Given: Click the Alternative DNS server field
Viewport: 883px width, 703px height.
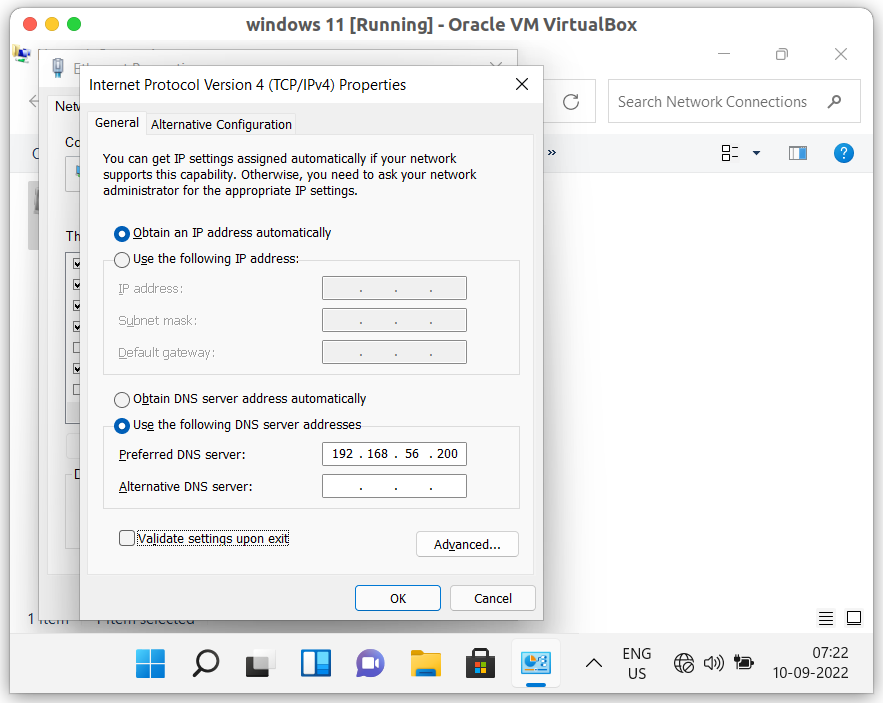Looking at the screenshot, I should [394, 486].
